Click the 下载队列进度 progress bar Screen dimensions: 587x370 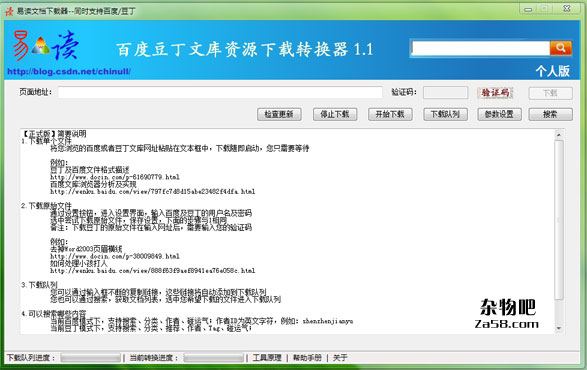point(91,358)
